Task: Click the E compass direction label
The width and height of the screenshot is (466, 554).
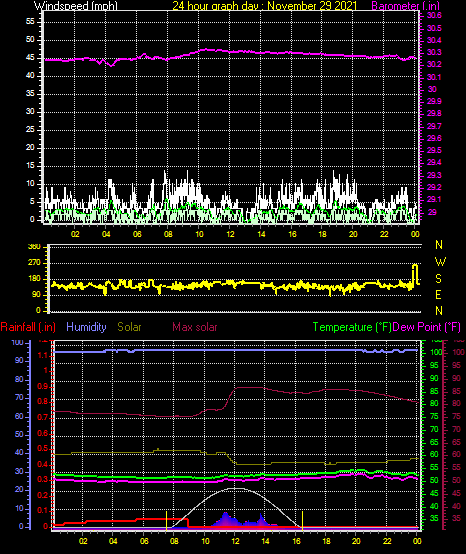Action: 438,294
